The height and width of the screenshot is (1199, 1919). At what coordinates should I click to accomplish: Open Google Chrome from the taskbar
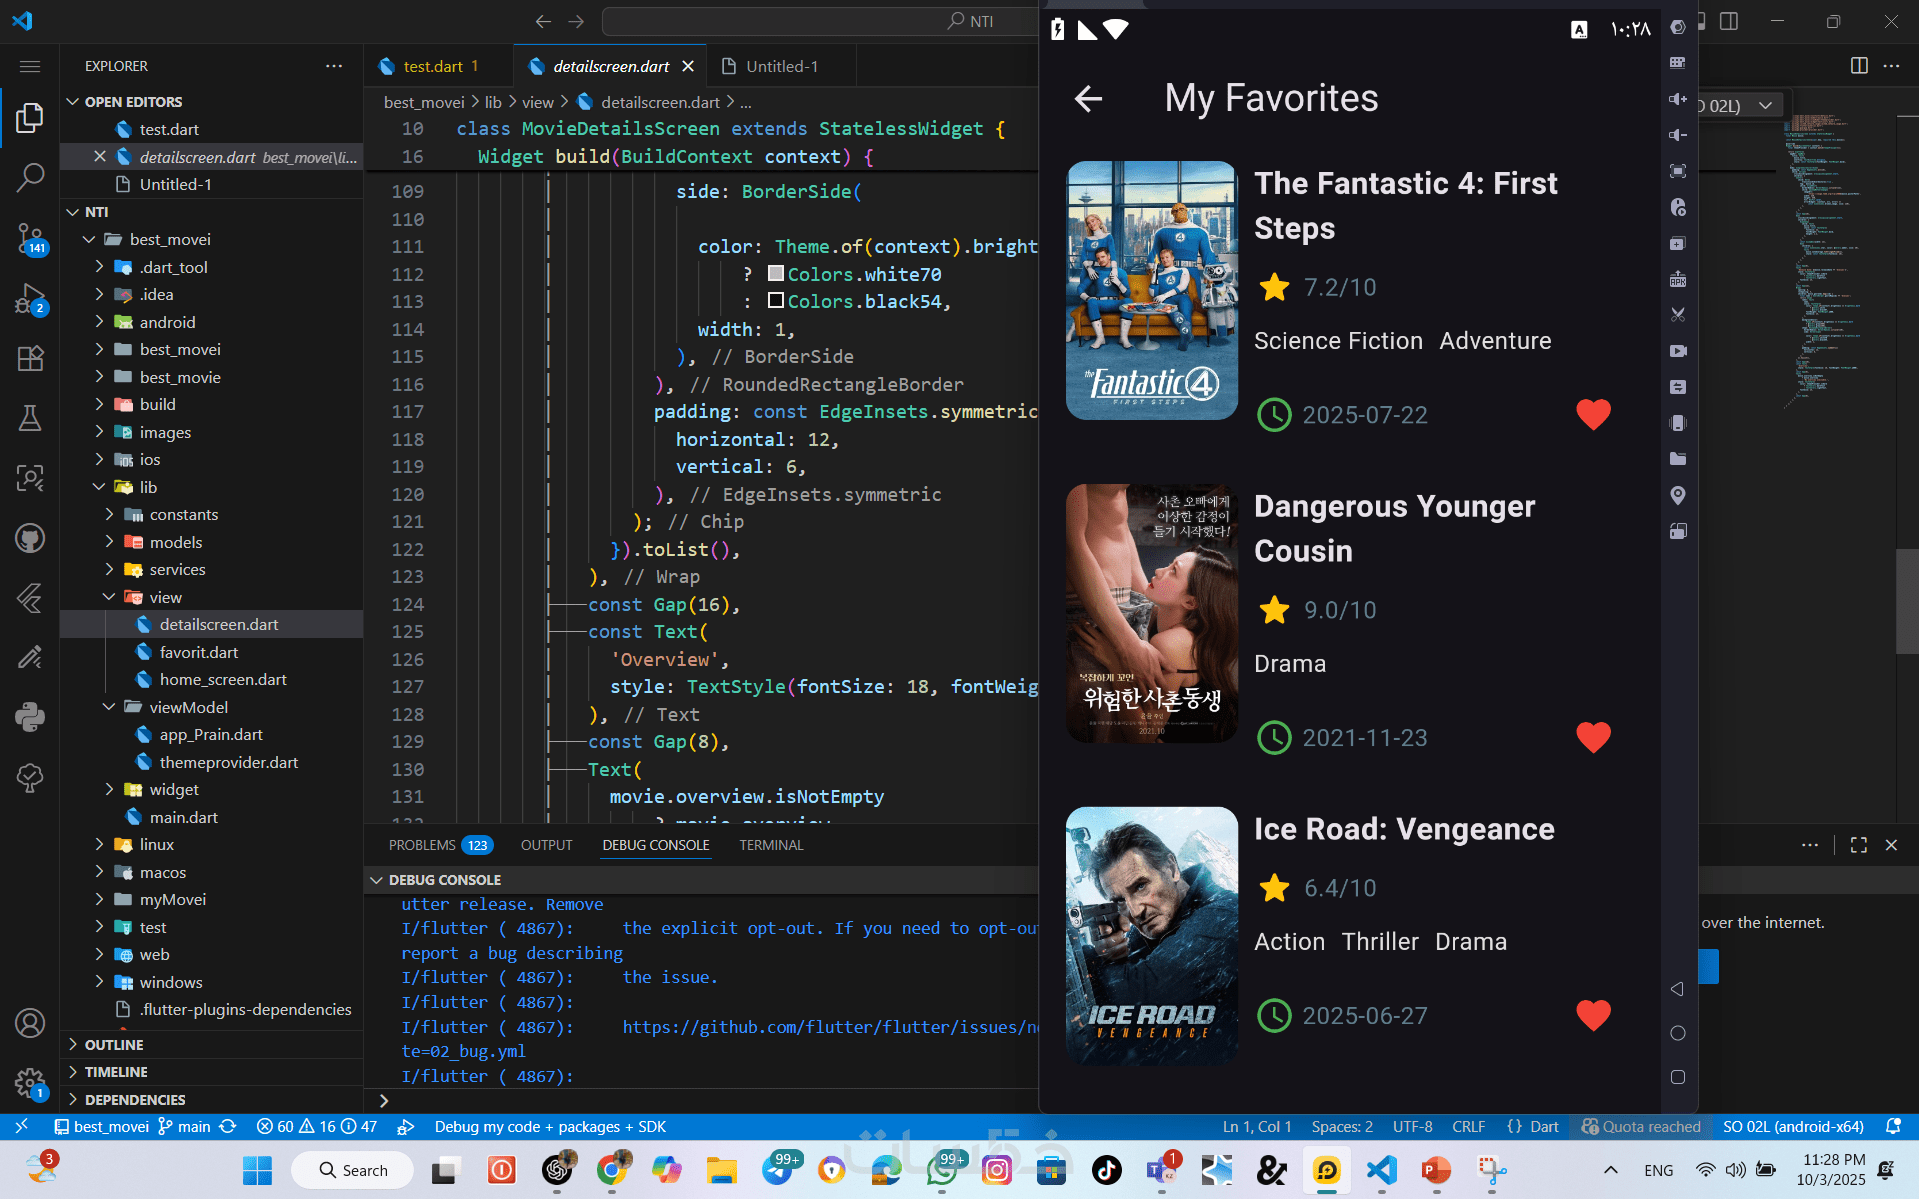(x=611, y=1170)
